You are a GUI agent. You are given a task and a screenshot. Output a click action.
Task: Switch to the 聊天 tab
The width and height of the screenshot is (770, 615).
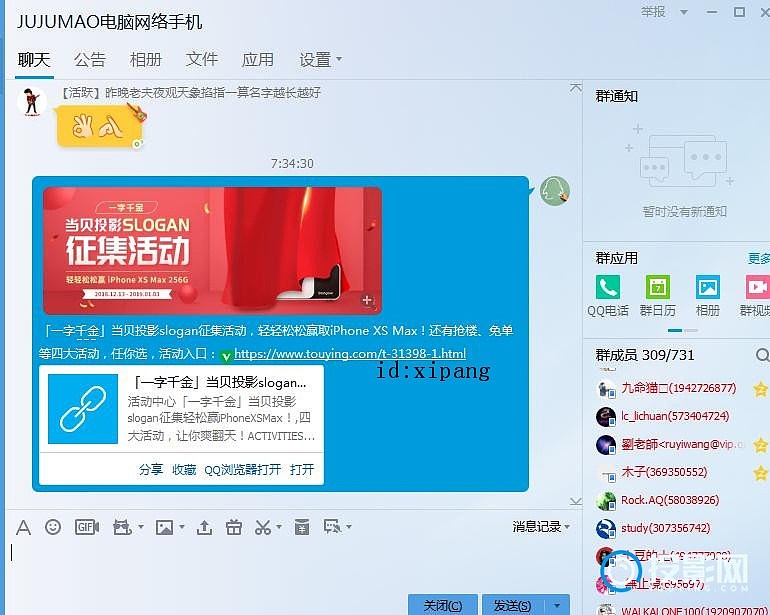tap(34, 60)
